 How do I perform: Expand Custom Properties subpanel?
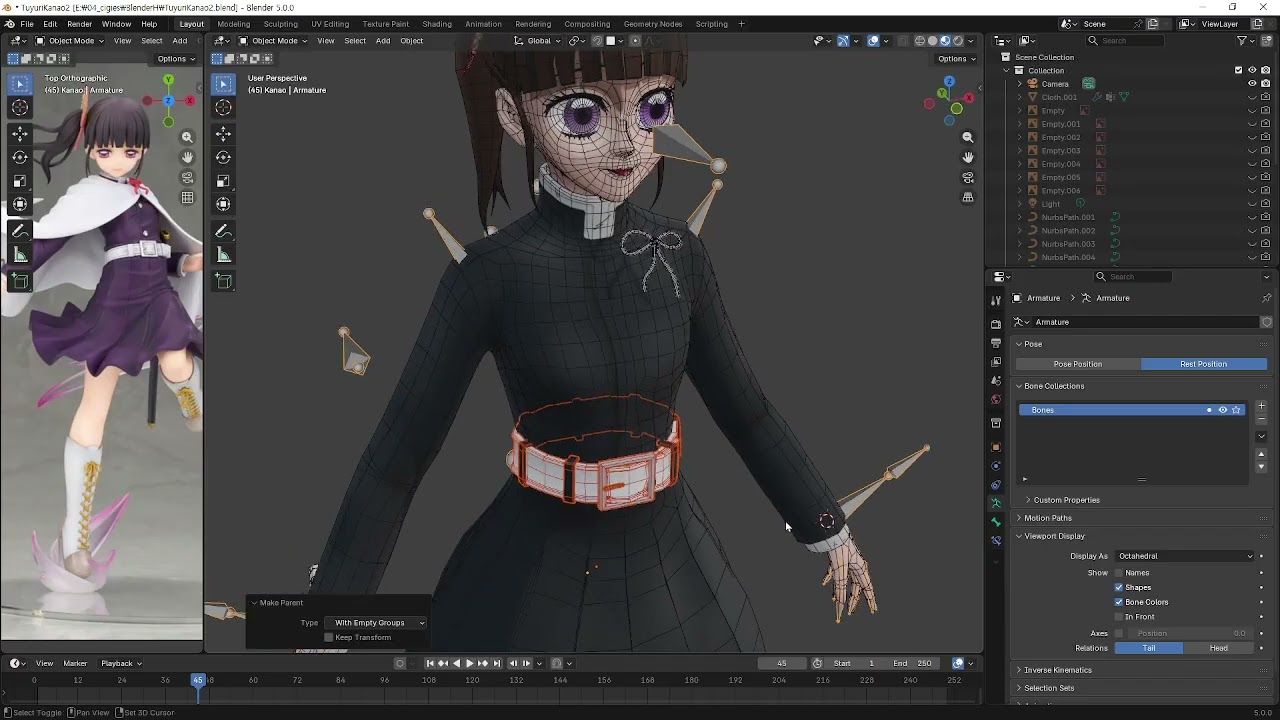(1066, 500)
